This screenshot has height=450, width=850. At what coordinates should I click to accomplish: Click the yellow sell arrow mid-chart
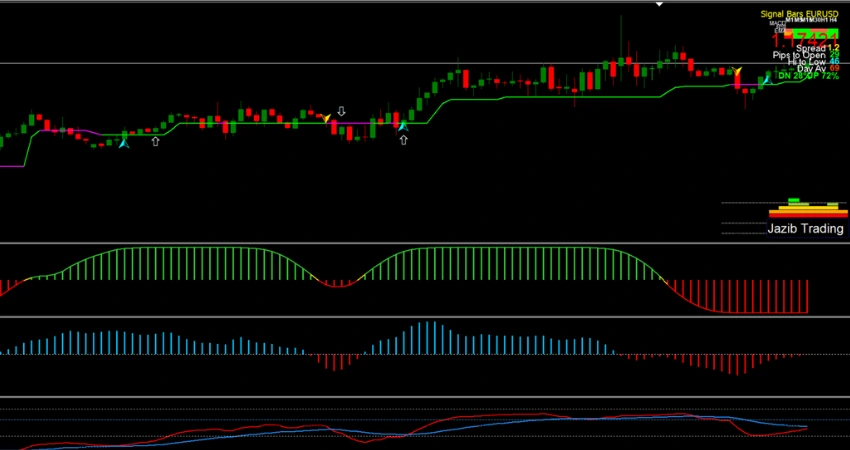(x=327, y=119)
